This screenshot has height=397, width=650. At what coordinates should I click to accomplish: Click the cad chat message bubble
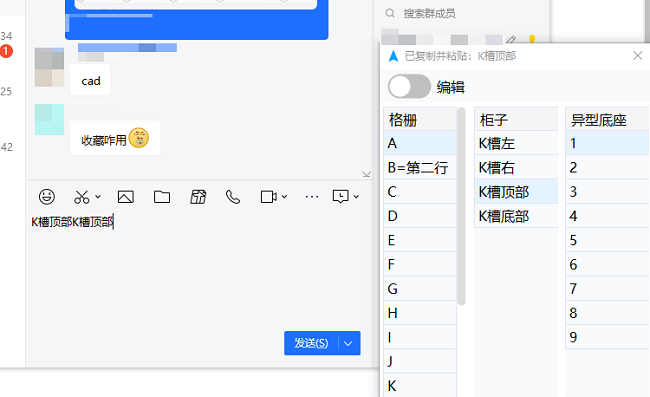click(x=90, y=80)
